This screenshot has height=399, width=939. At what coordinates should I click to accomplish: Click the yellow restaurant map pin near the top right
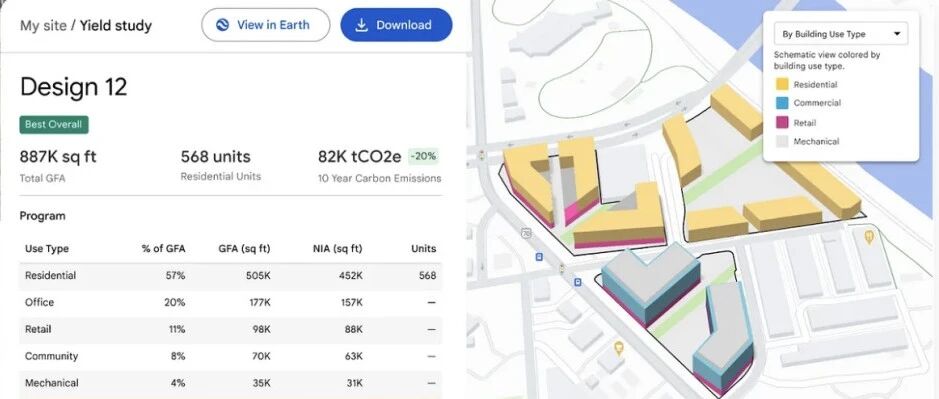(x=869, y=237)
